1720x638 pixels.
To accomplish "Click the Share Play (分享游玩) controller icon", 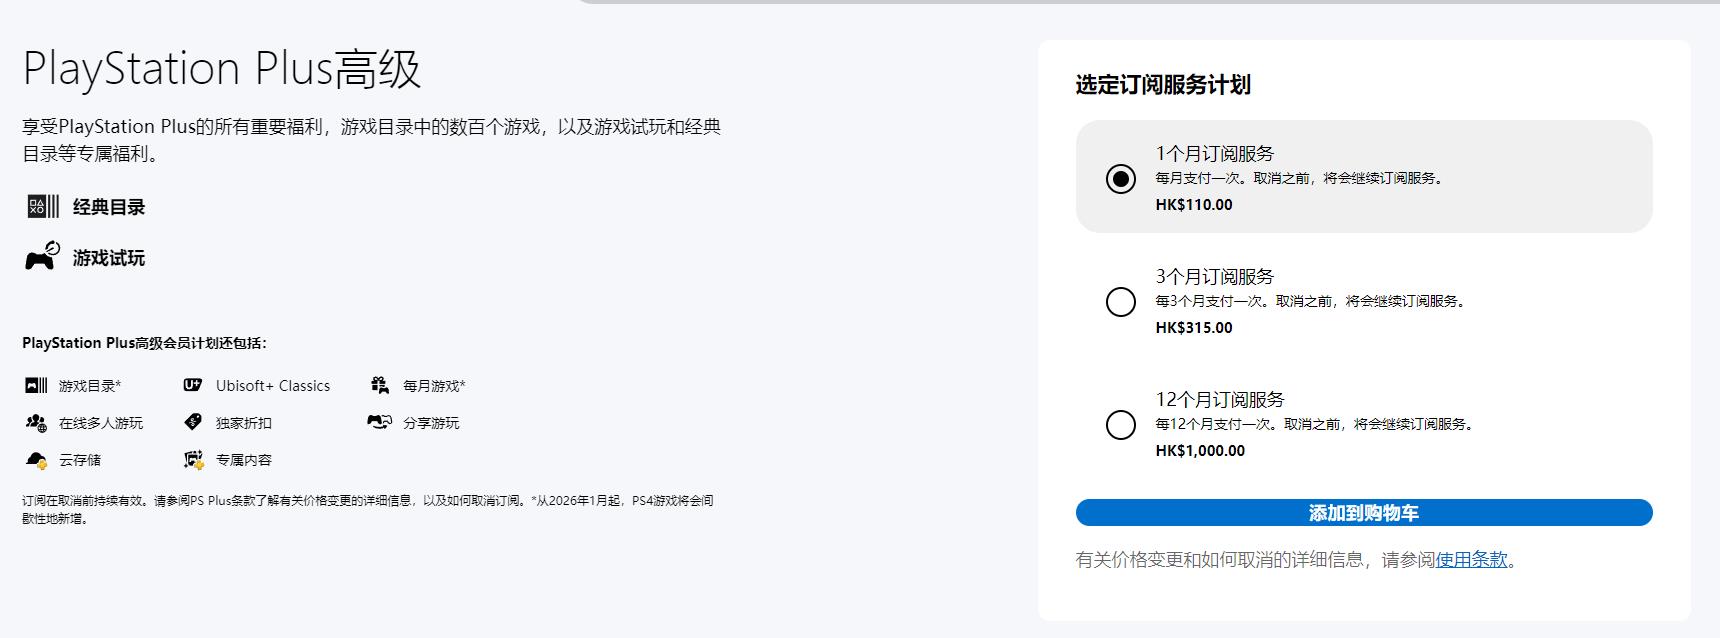I will pos(380,422).
